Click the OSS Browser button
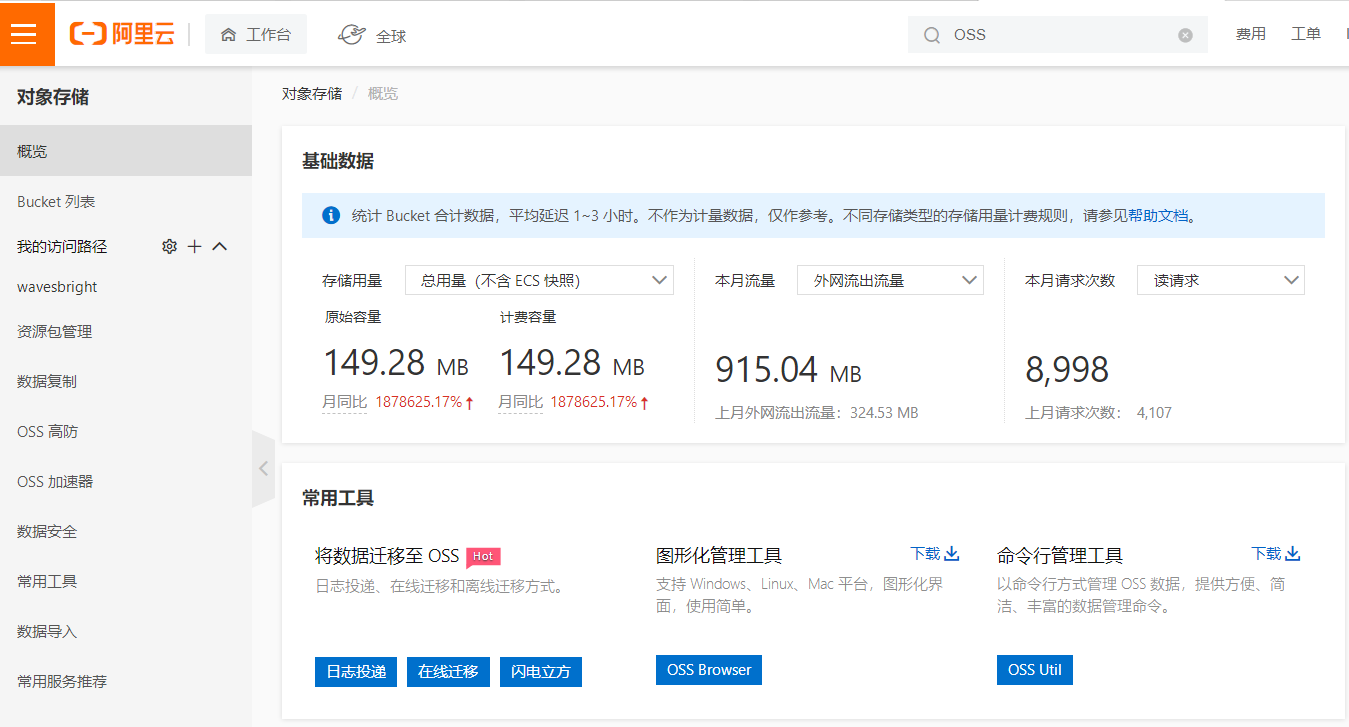The image size is (1349, 727). point(709,670)
